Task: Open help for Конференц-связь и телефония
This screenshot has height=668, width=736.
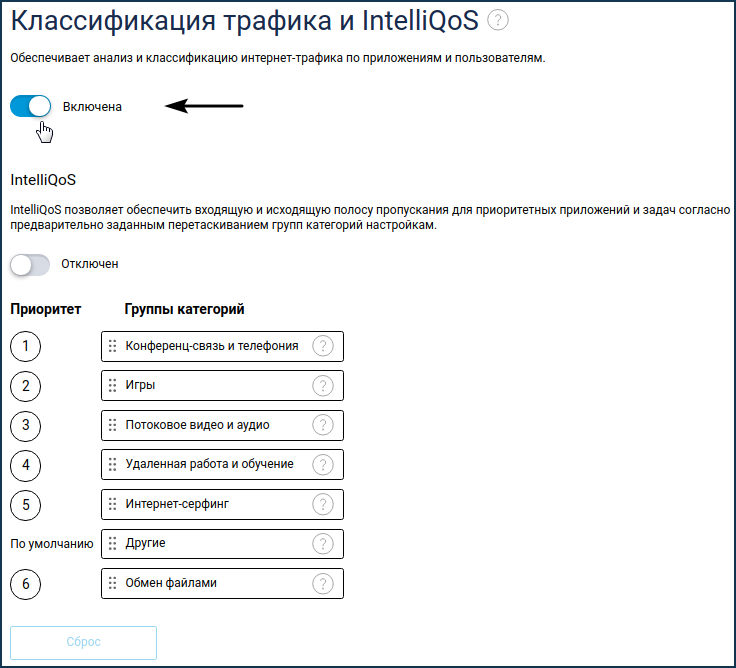Action: 323,346
